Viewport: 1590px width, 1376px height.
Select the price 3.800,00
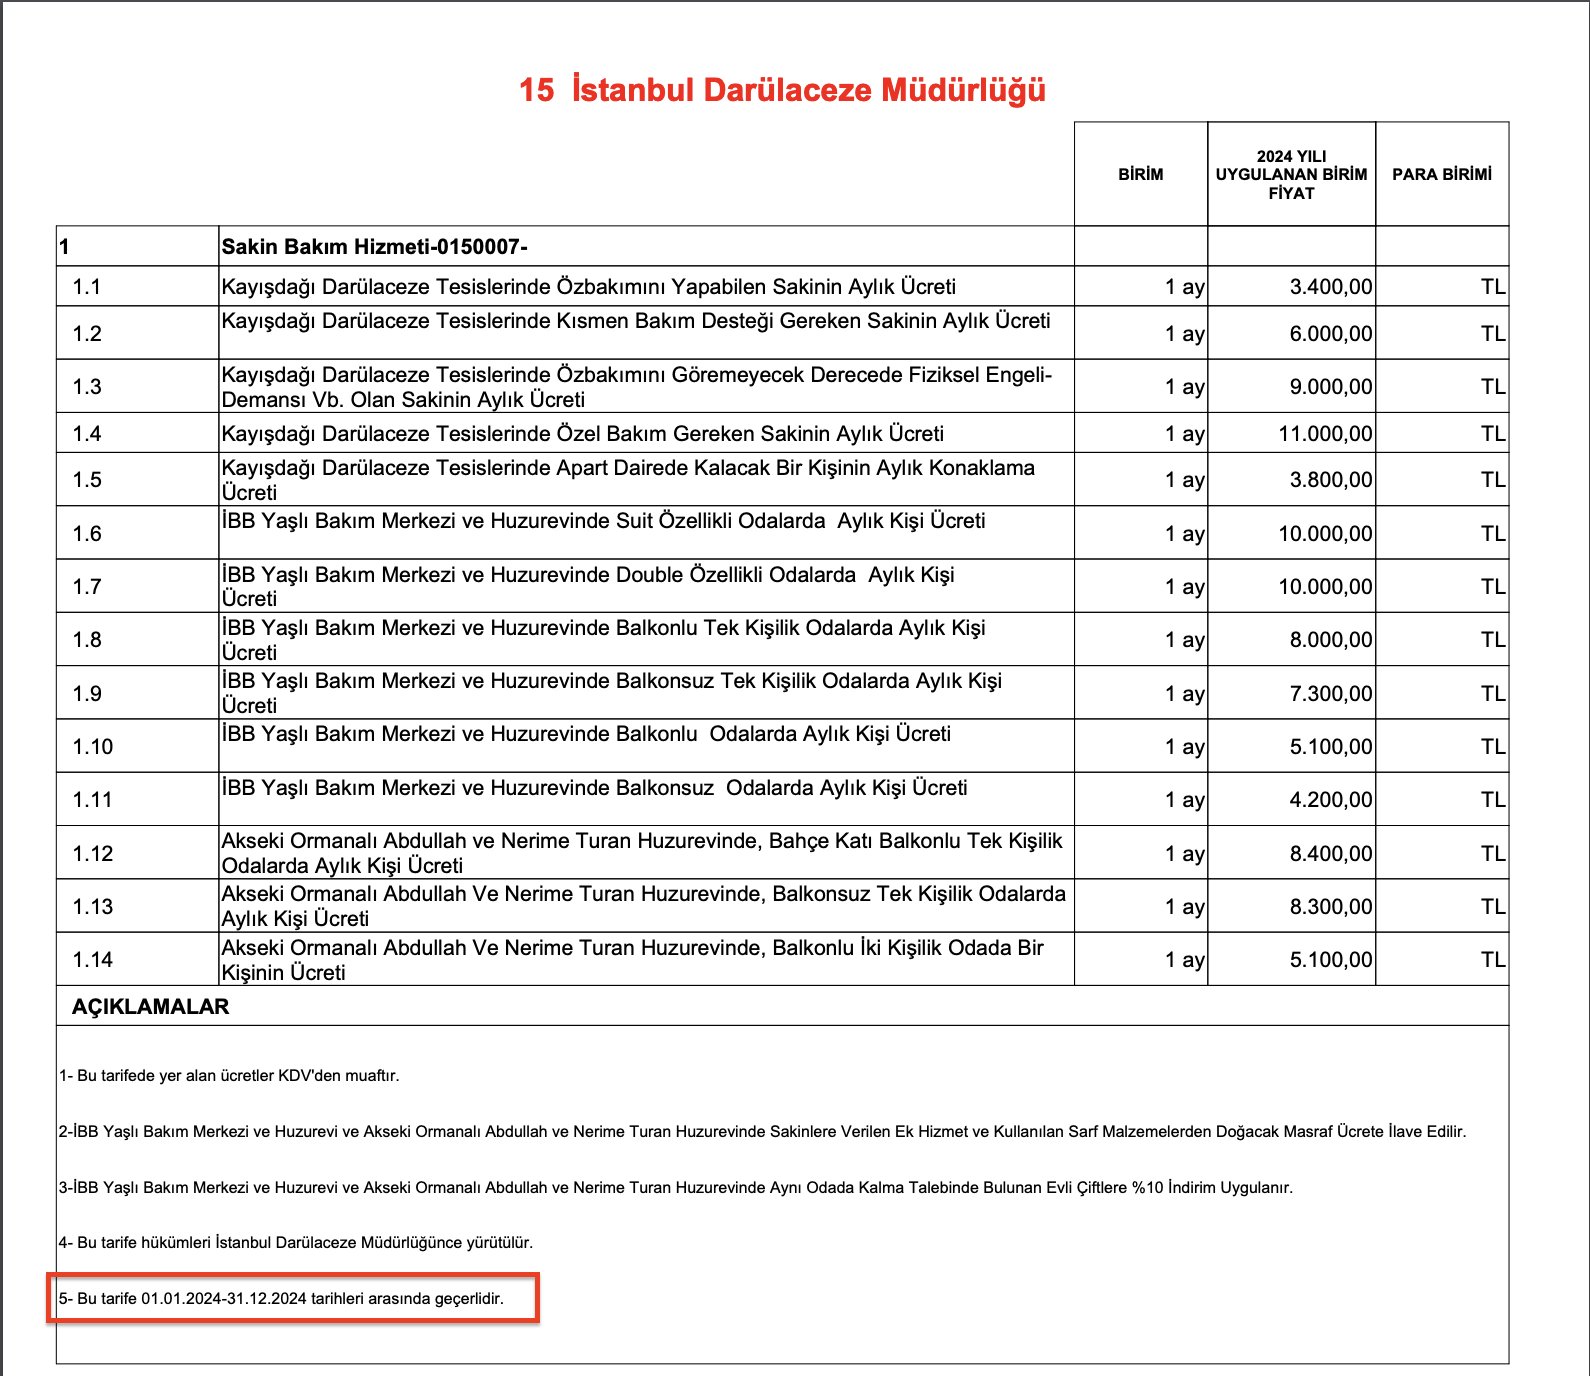click(1331, 480)
